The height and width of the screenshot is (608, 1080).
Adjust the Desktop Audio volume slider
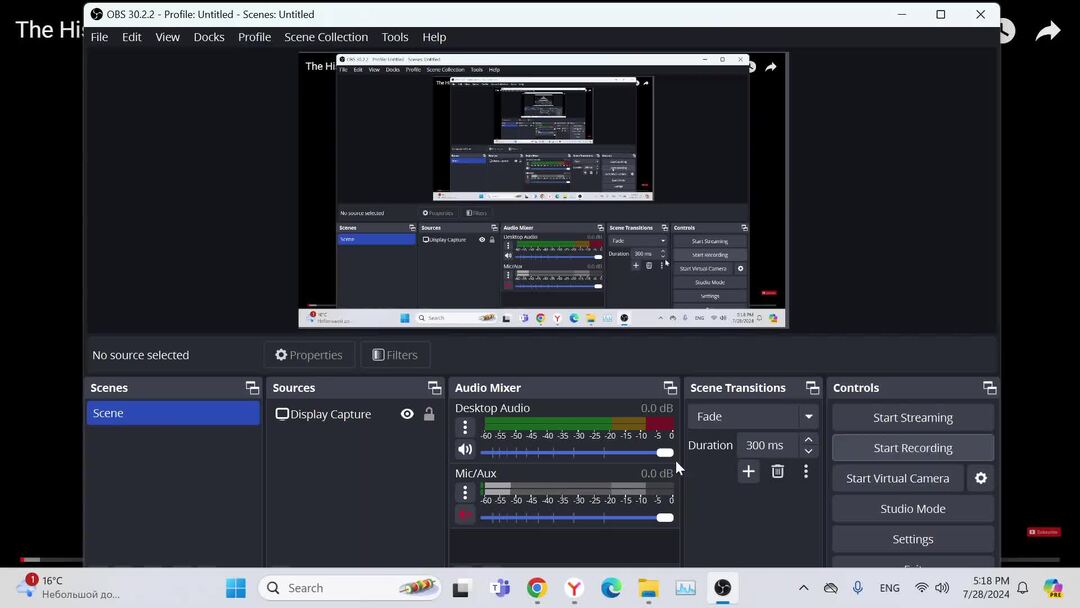(577, 452)
